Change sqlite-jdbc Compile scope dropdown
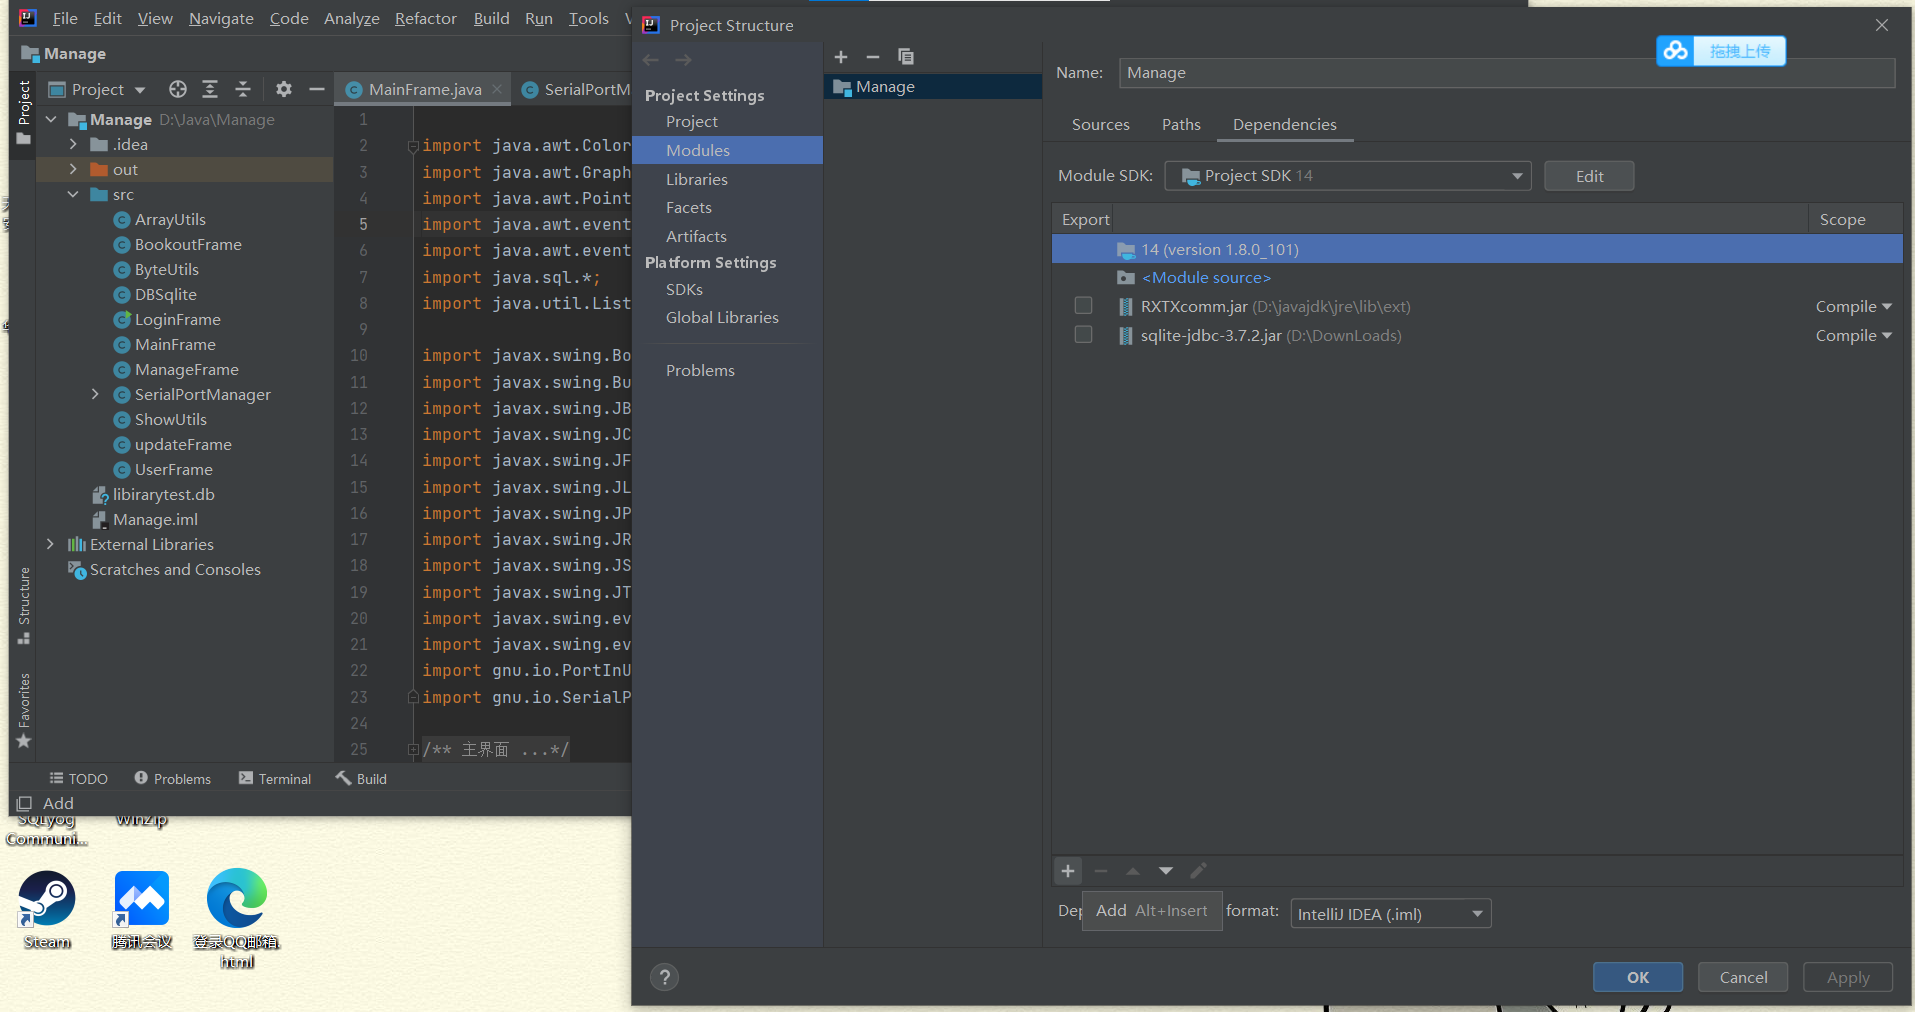The height and width of the screenshot is (1012, 1915). [x=1853, y=335]
